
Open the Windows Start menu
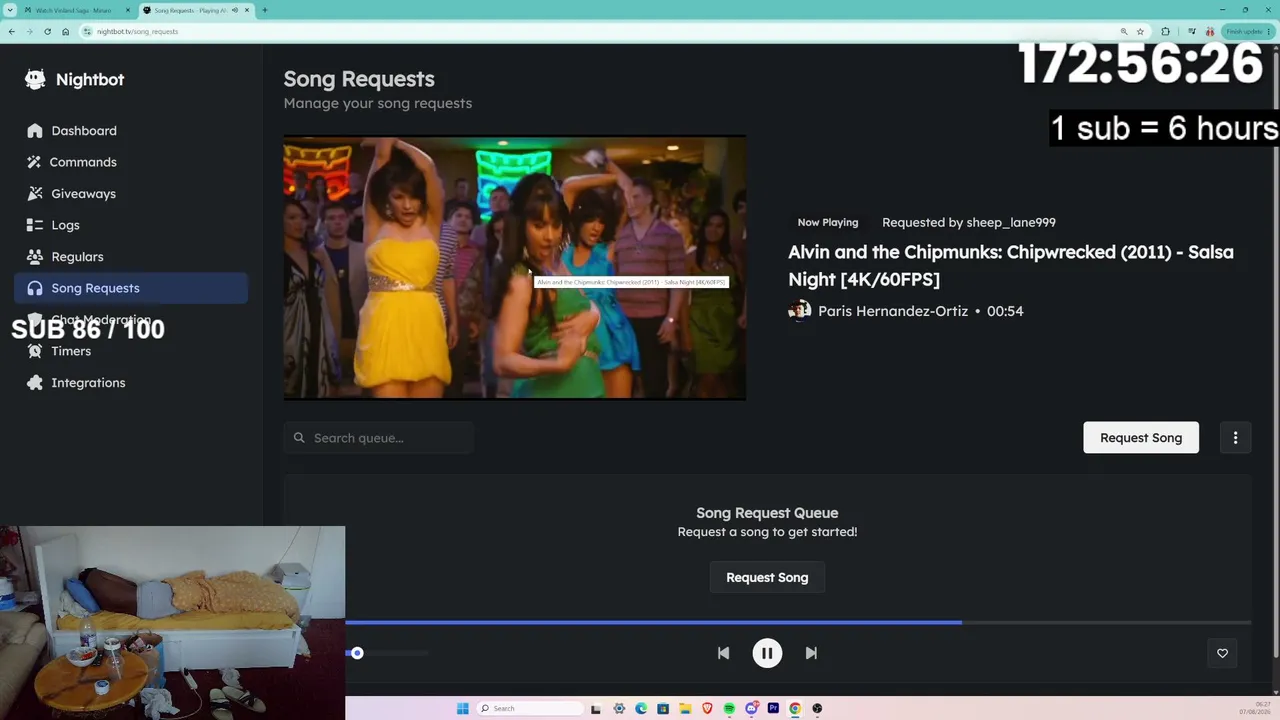pos(462,708)
